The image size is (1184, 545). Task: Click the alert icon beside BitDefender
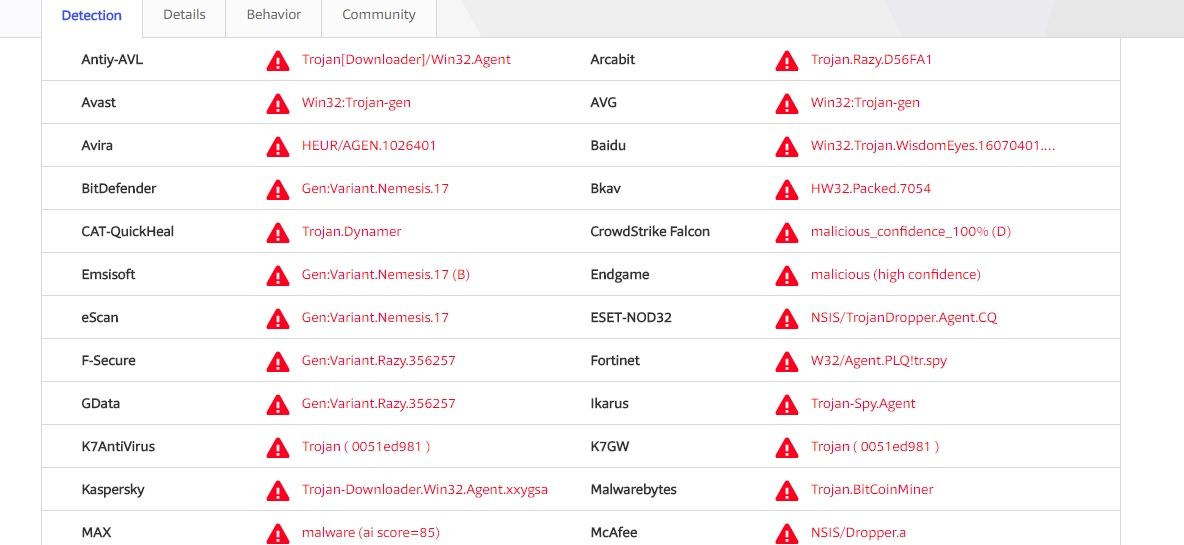tap(277, 190)
